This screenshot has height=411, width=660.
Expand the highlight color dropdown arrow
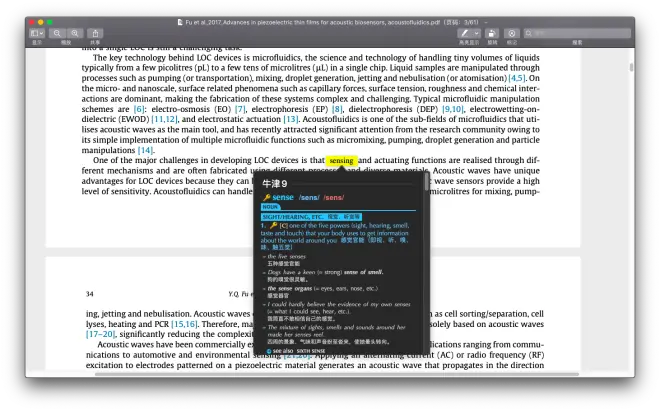click(x=476, y=33)
